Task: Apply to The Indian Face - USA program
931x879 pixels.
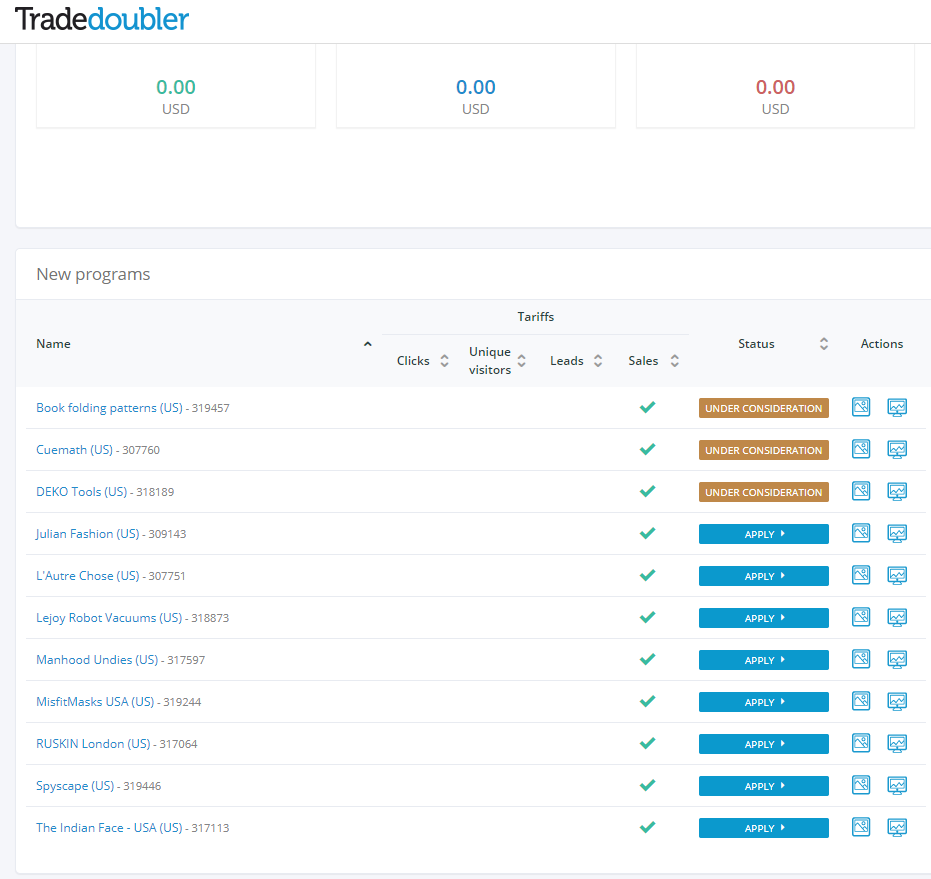Action: click(764, 828)
